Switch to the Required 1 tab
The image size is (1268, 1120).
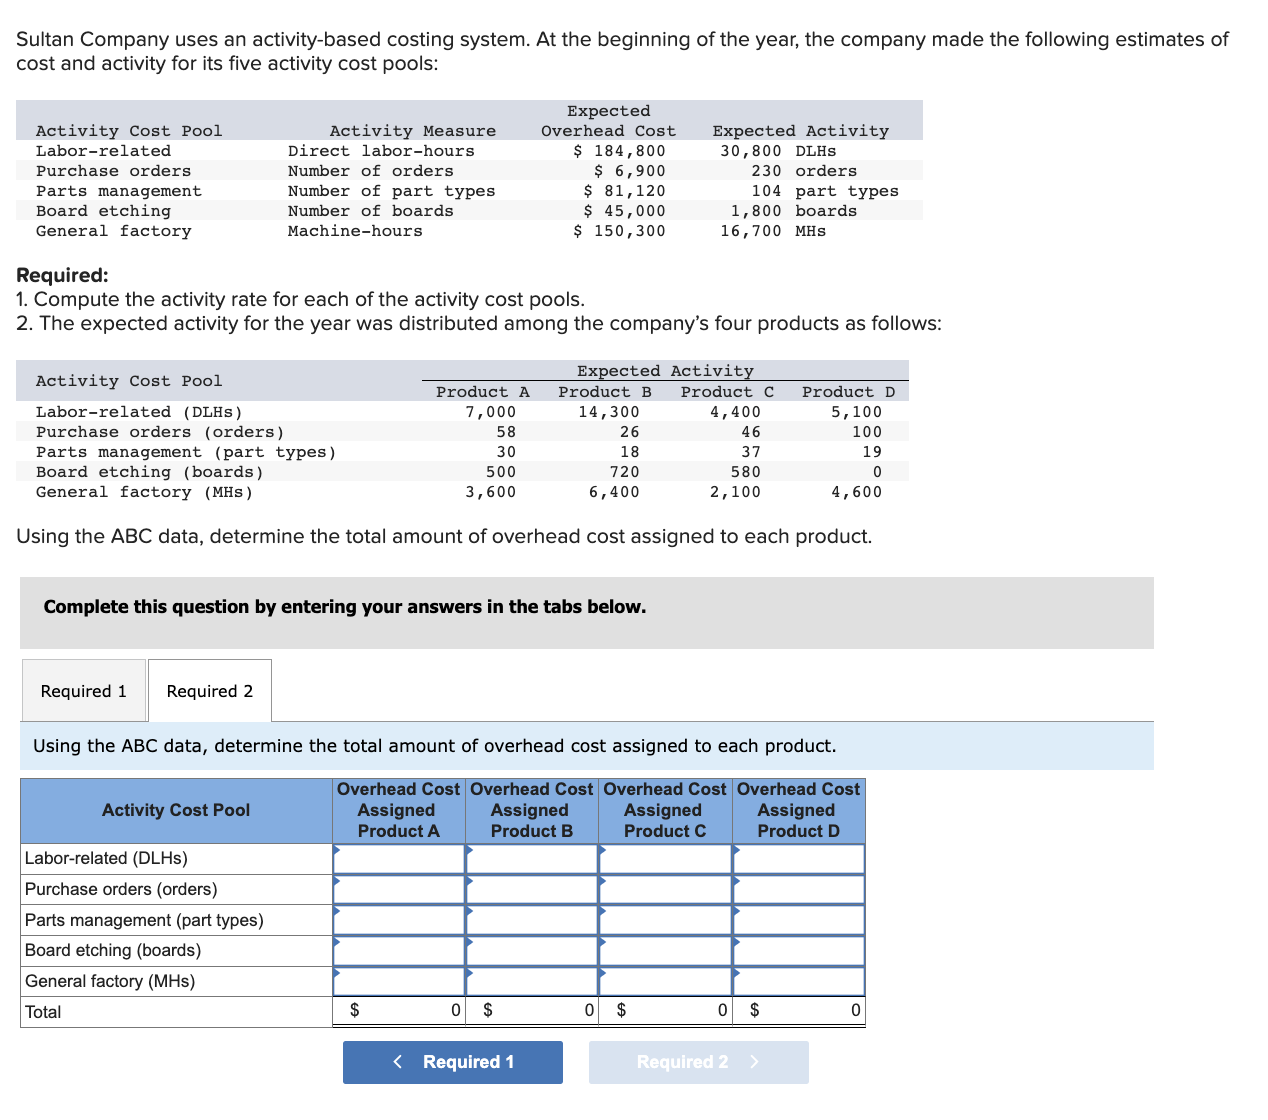pos(83,690)
